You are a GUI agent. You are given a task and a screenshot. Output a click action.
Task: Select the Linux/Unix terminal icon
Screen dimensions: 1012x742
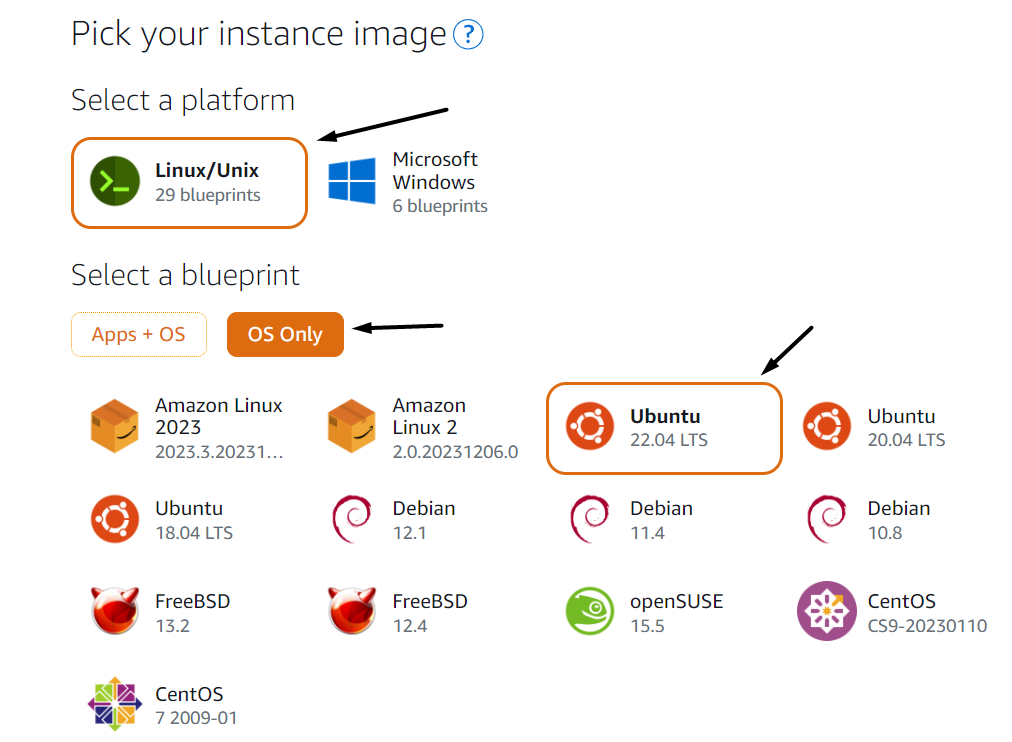coord(115,182)
